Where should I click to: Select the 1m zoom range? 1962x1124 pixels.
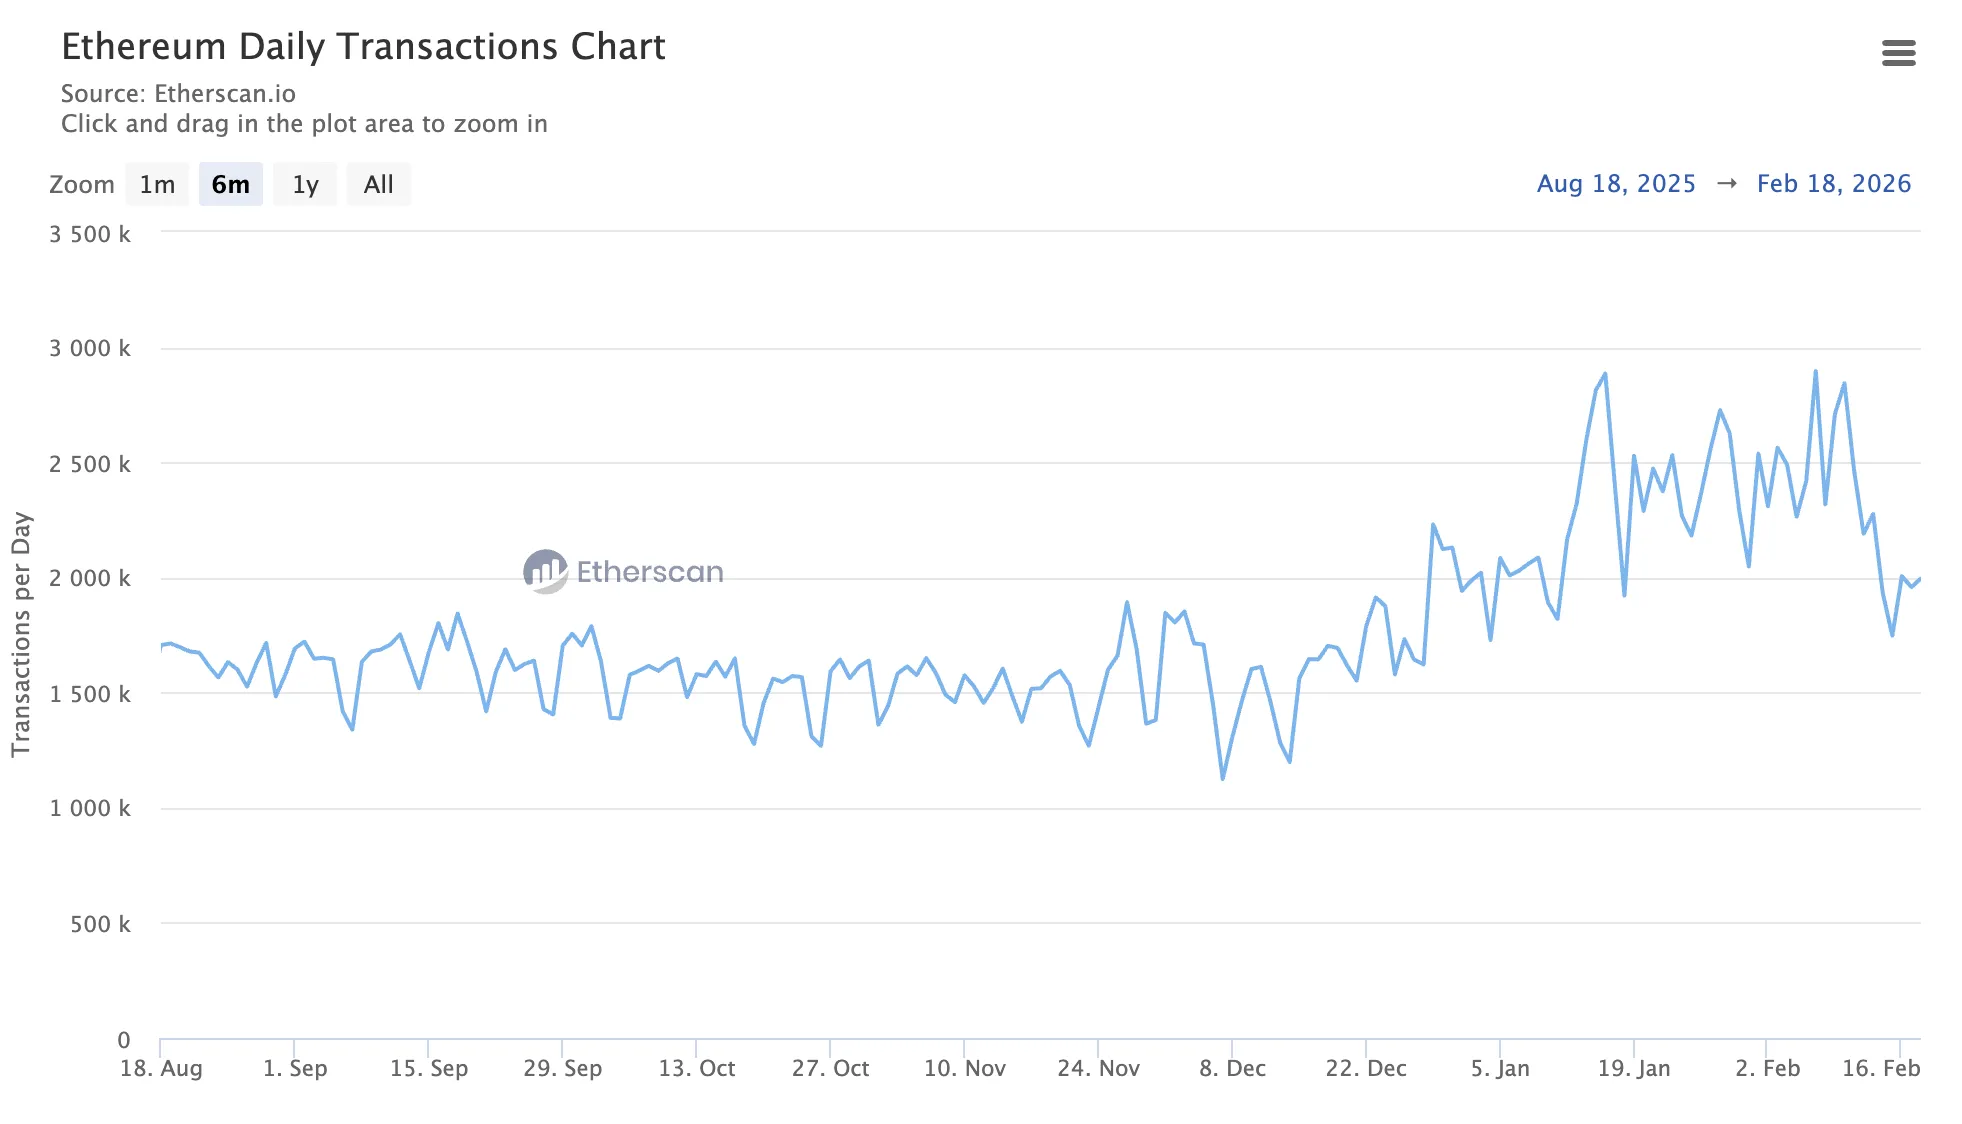tap(157, 185)
